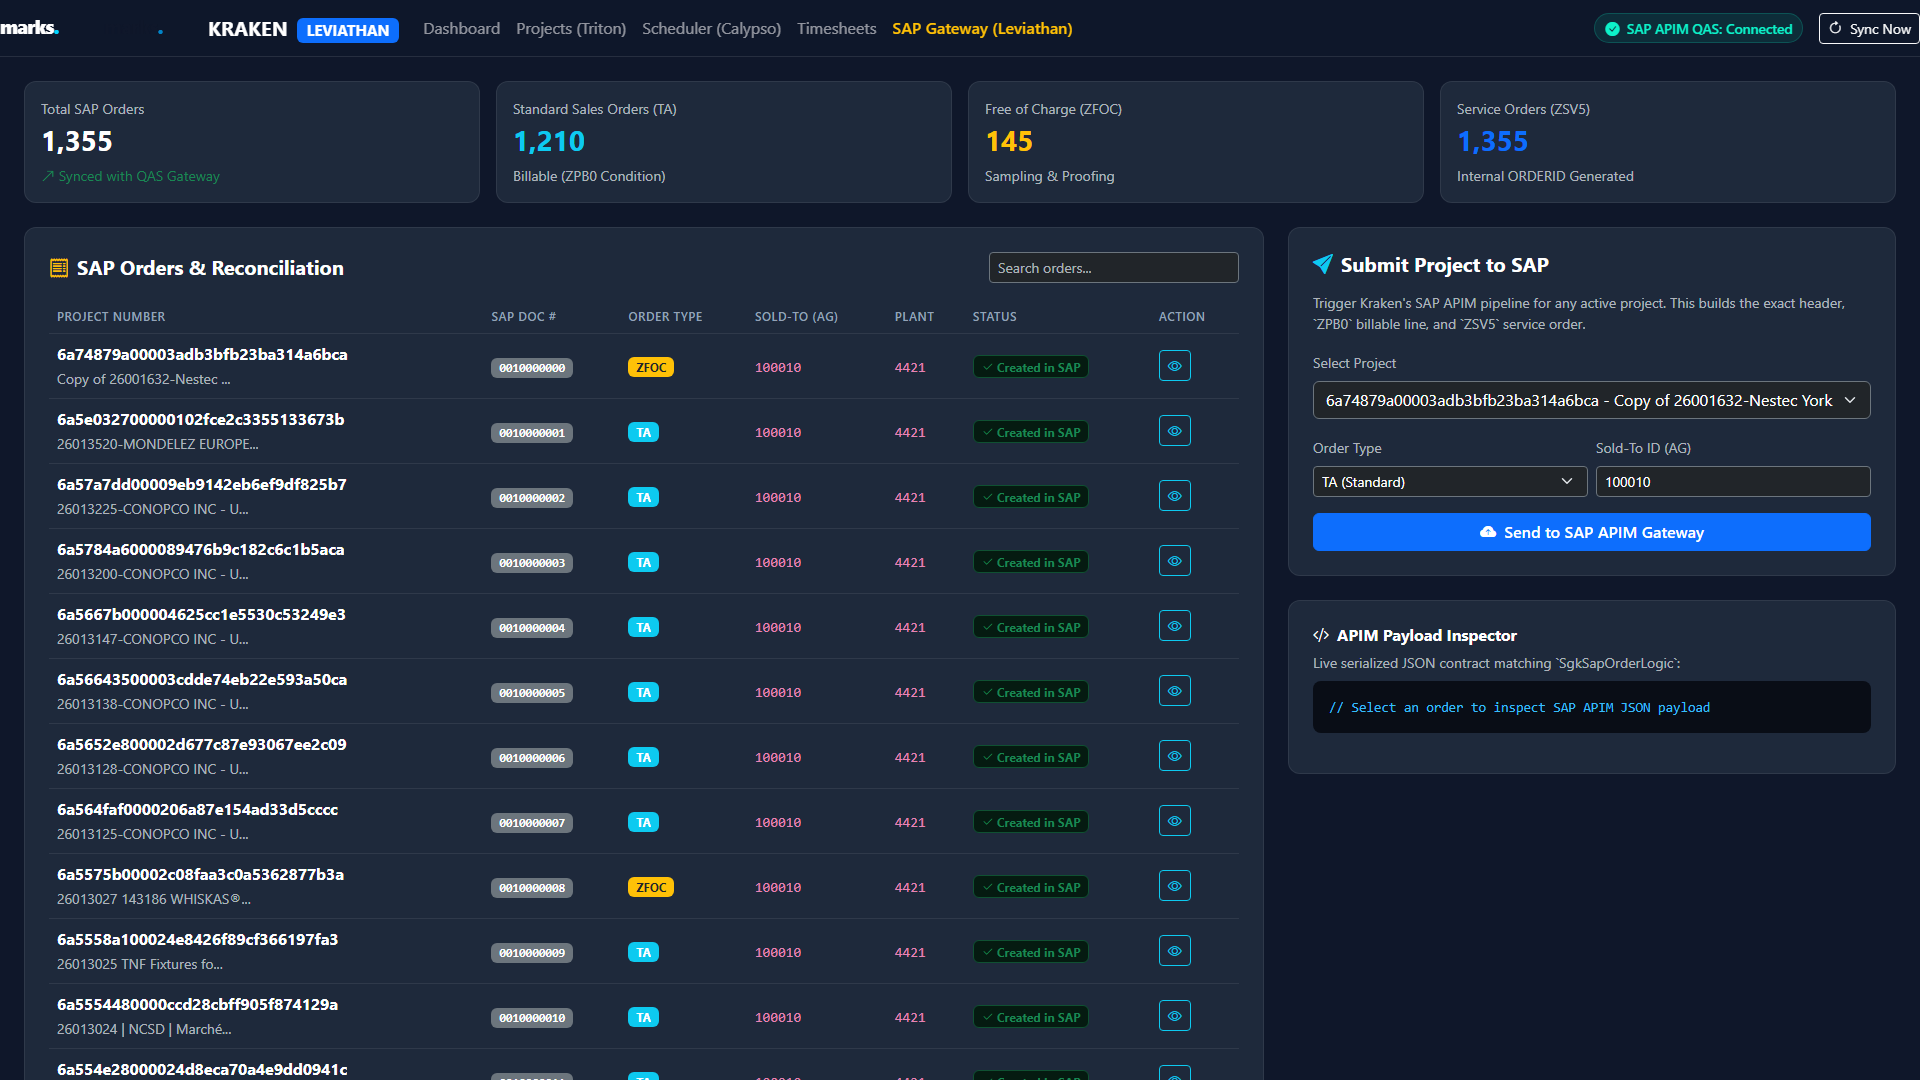Click SAP APIM QAS: Connected status pill
The height and width of the screenshot is (1080, 1920).
coord(1698,29)
